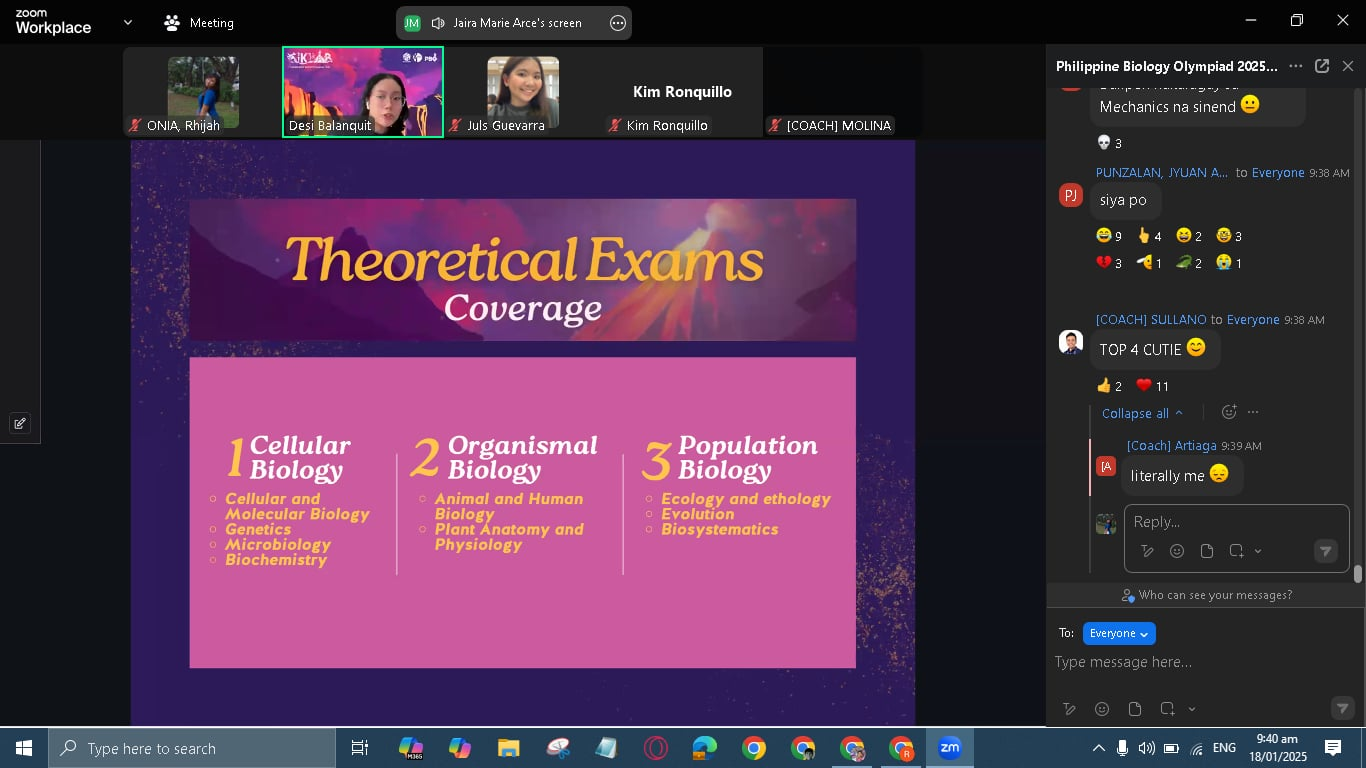Viewport: 1366px width, 768px height.
Task: Click screenshot capture icon in reply box
Action: coord(1237,551)
